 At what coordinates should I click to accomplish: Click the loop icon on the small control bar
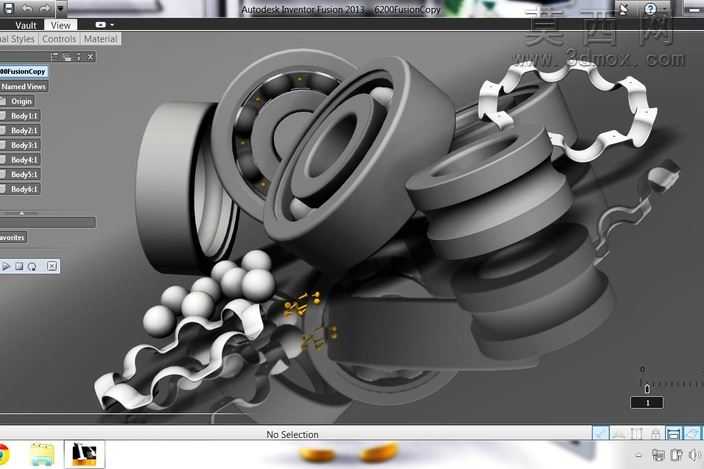(32, 267)
